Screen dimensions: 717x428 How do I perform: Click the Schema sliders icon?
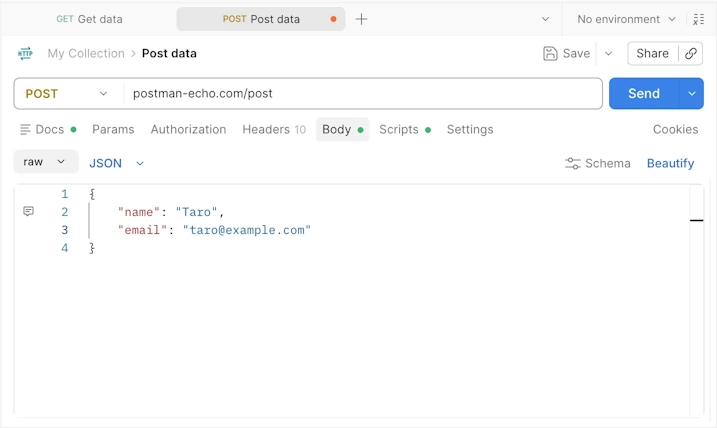point(573,163)
